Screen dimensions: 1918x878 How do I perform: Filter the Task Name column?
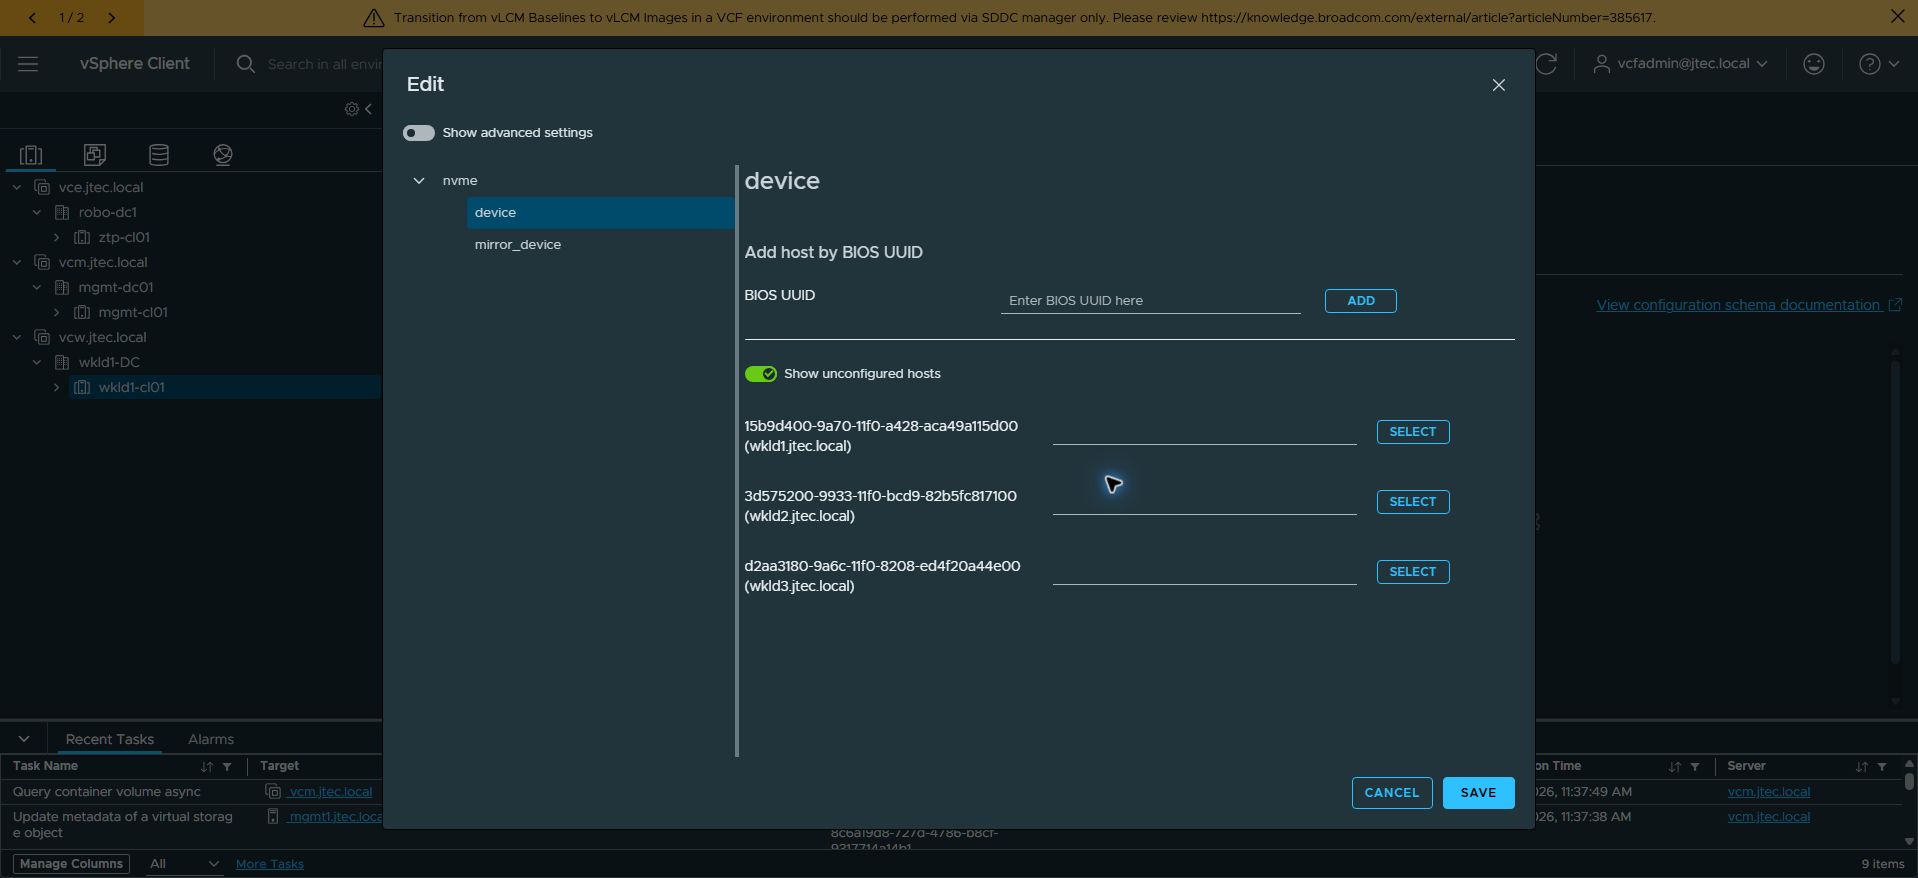coord(227,767)
